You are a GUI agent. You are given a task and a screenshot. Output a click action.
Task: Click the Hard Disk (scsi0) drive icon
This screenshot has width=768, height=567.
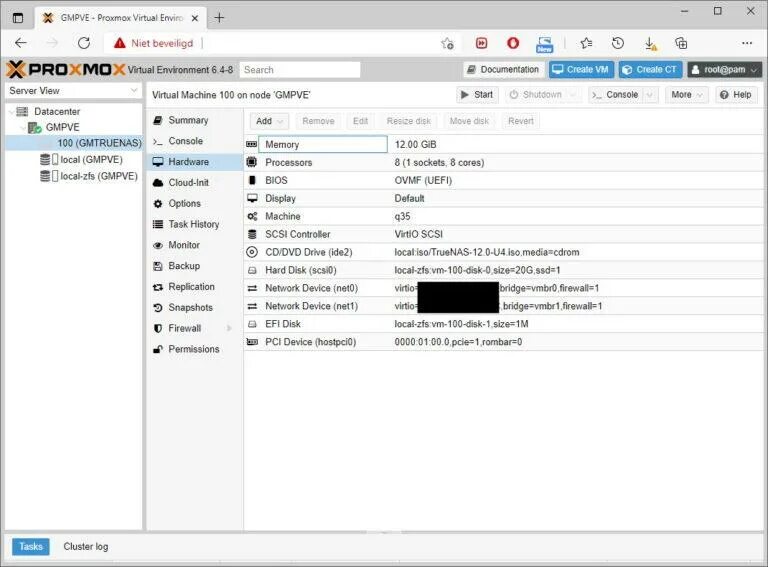pos(252,270)
